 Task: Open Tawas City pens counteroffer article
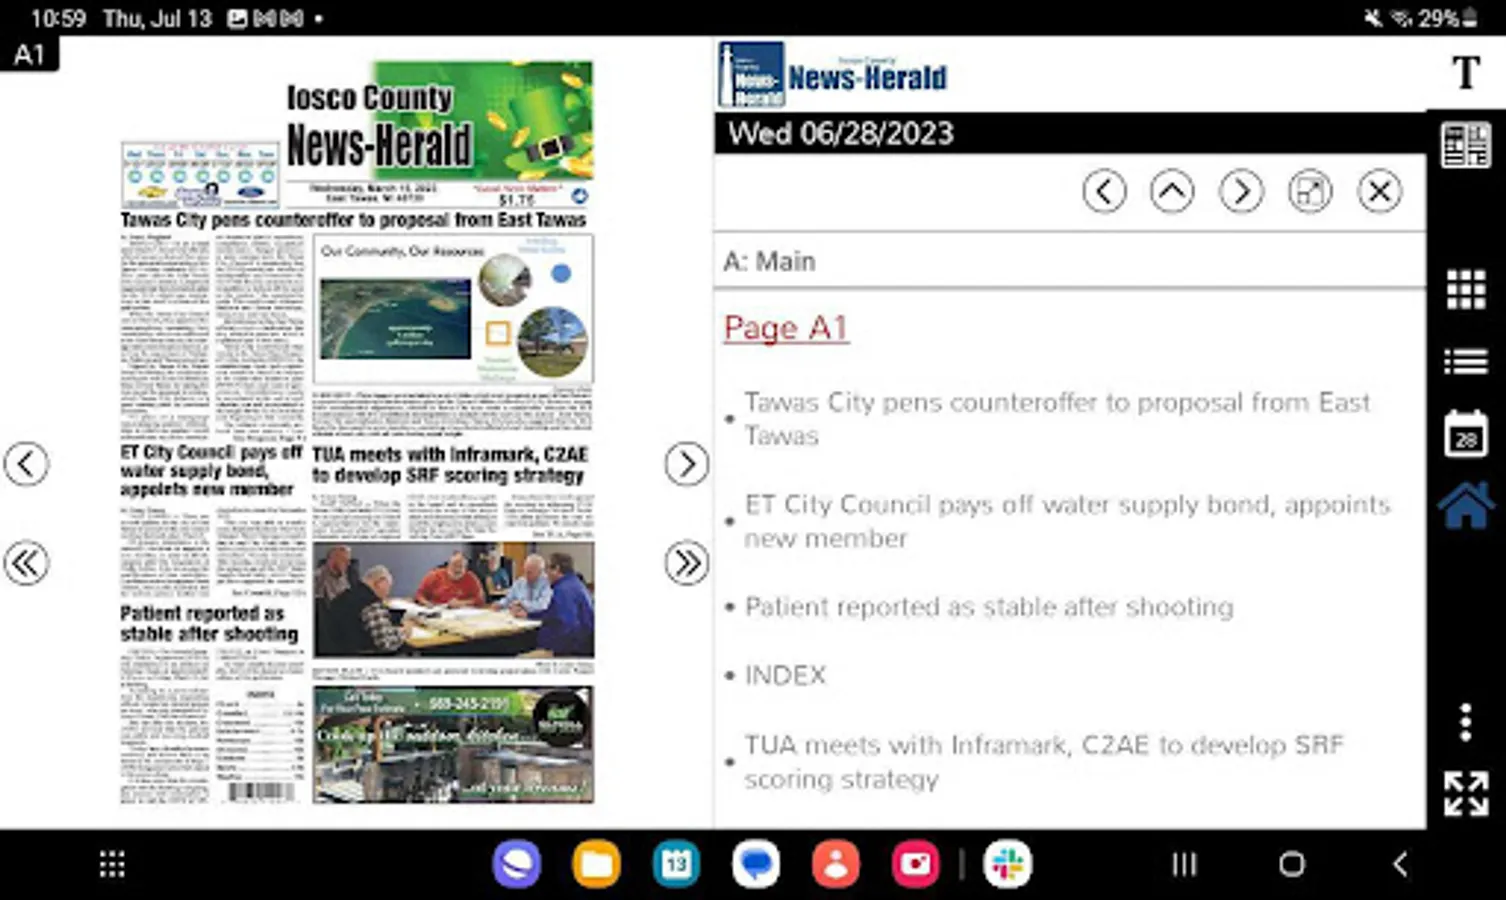coord(1058,418)
